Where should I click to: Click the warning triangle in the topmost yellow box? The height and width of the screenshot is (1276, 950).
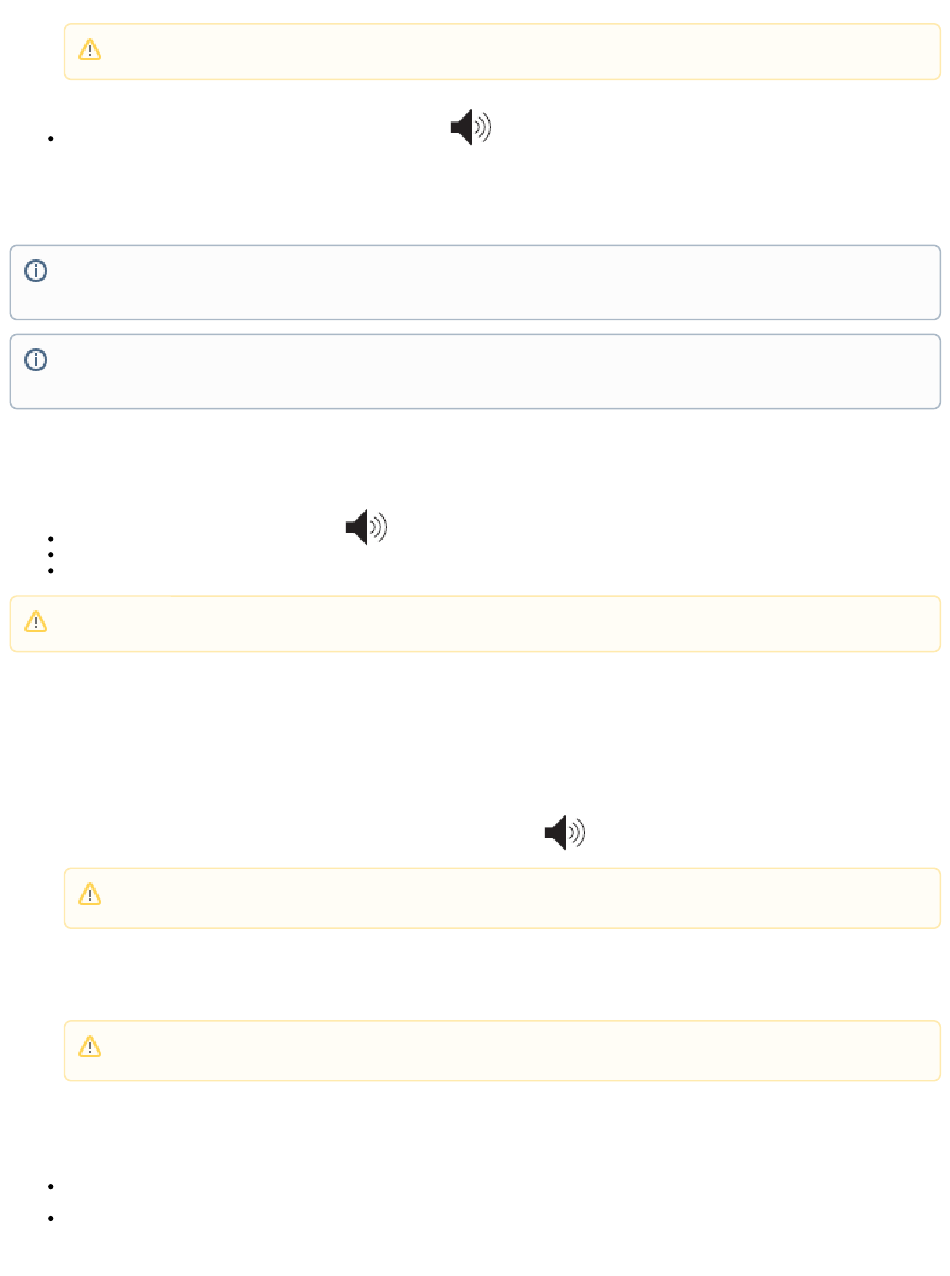pyautogui.click(x=90, y=49)
